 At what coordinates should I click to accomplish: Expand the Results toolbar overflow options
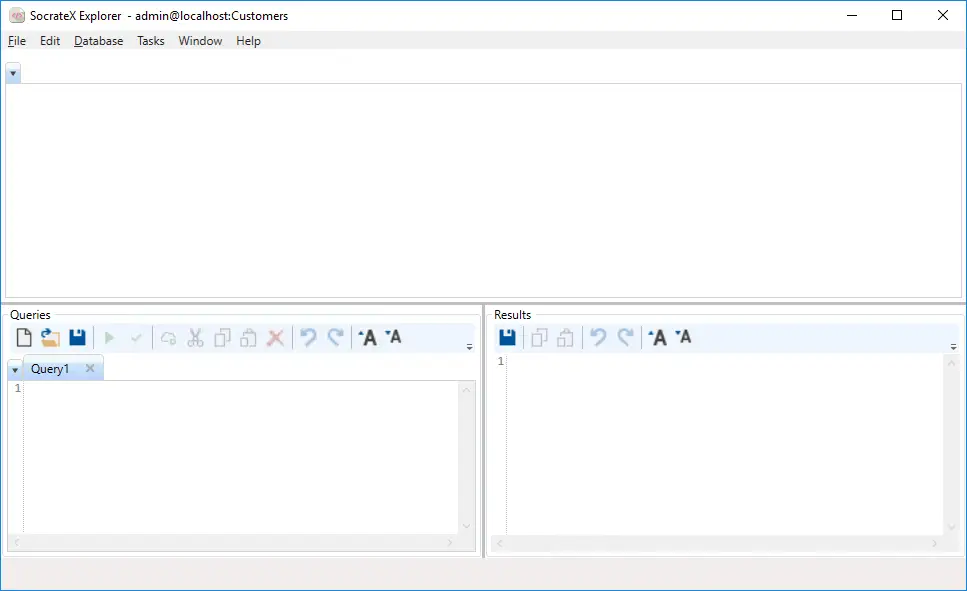pyautogui.click(x=953, y=347)
